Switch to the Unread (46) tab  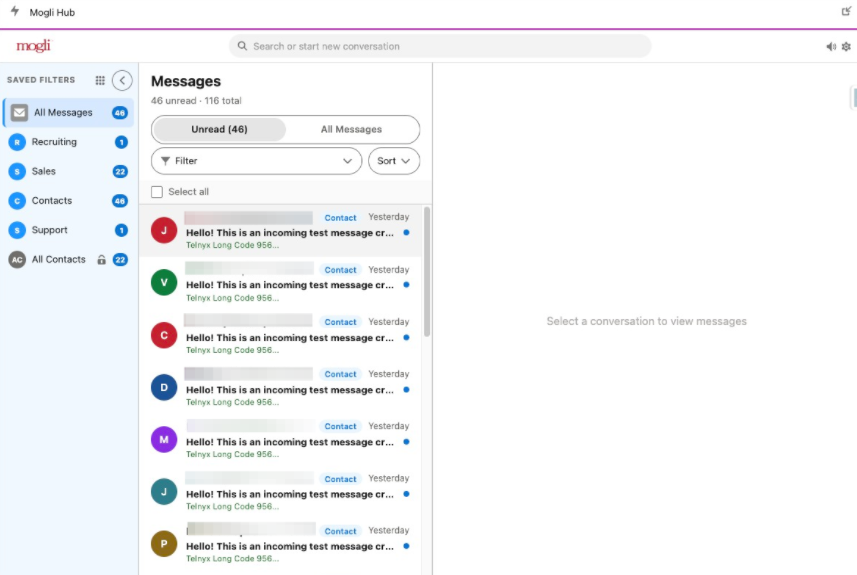(x=219, y=130)
